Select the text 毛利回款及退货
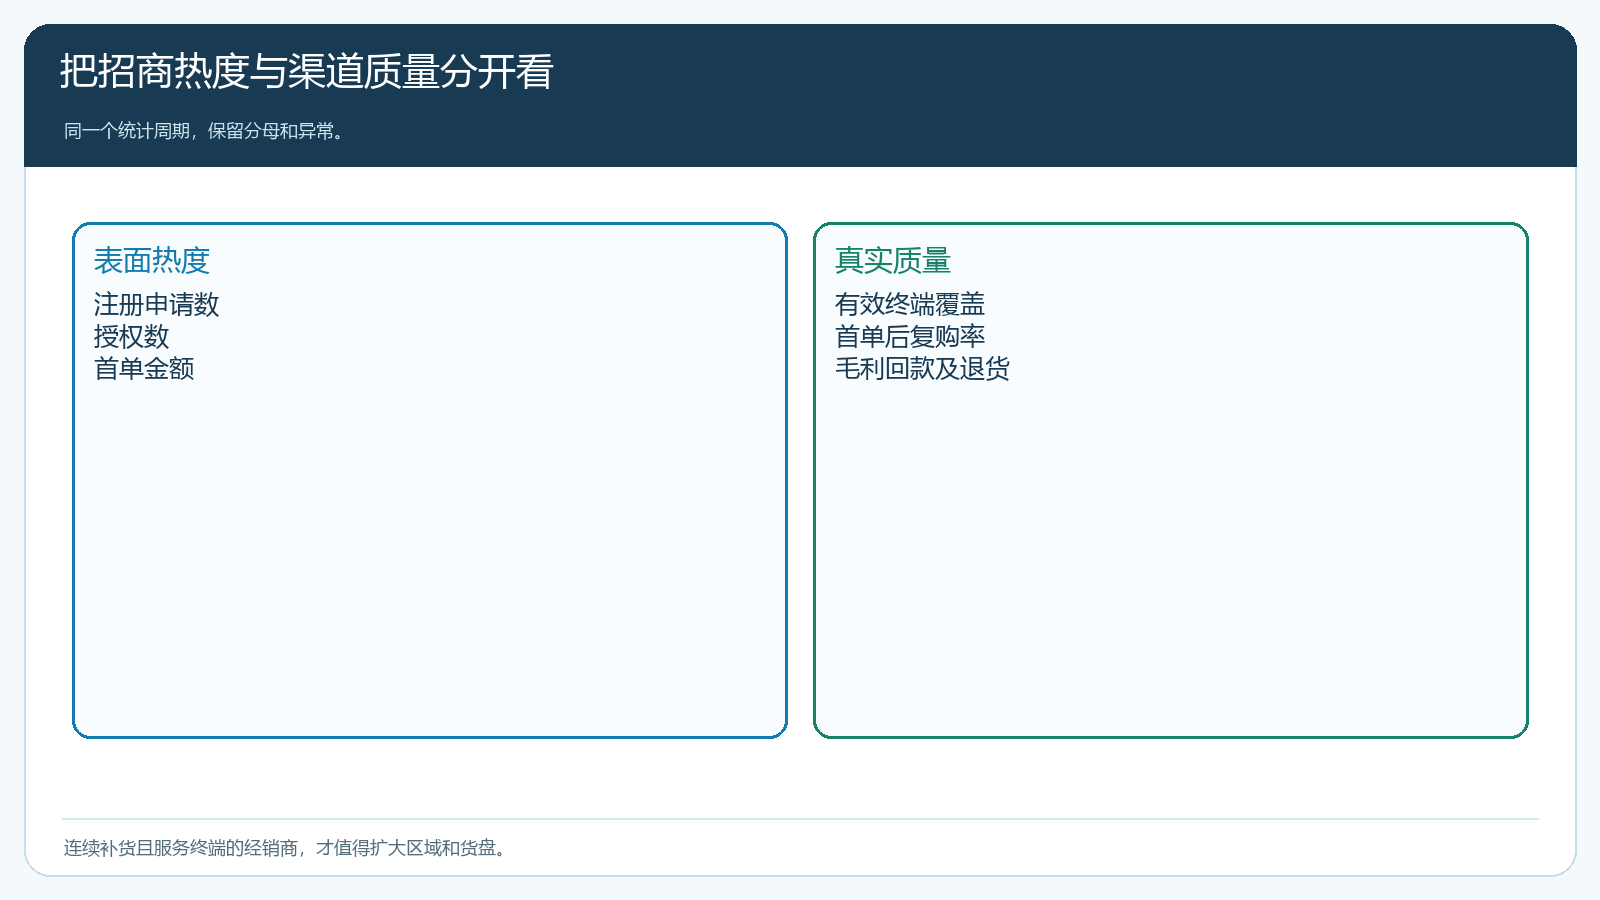This screenshot has height=900, width=1600. click(922, 368)
